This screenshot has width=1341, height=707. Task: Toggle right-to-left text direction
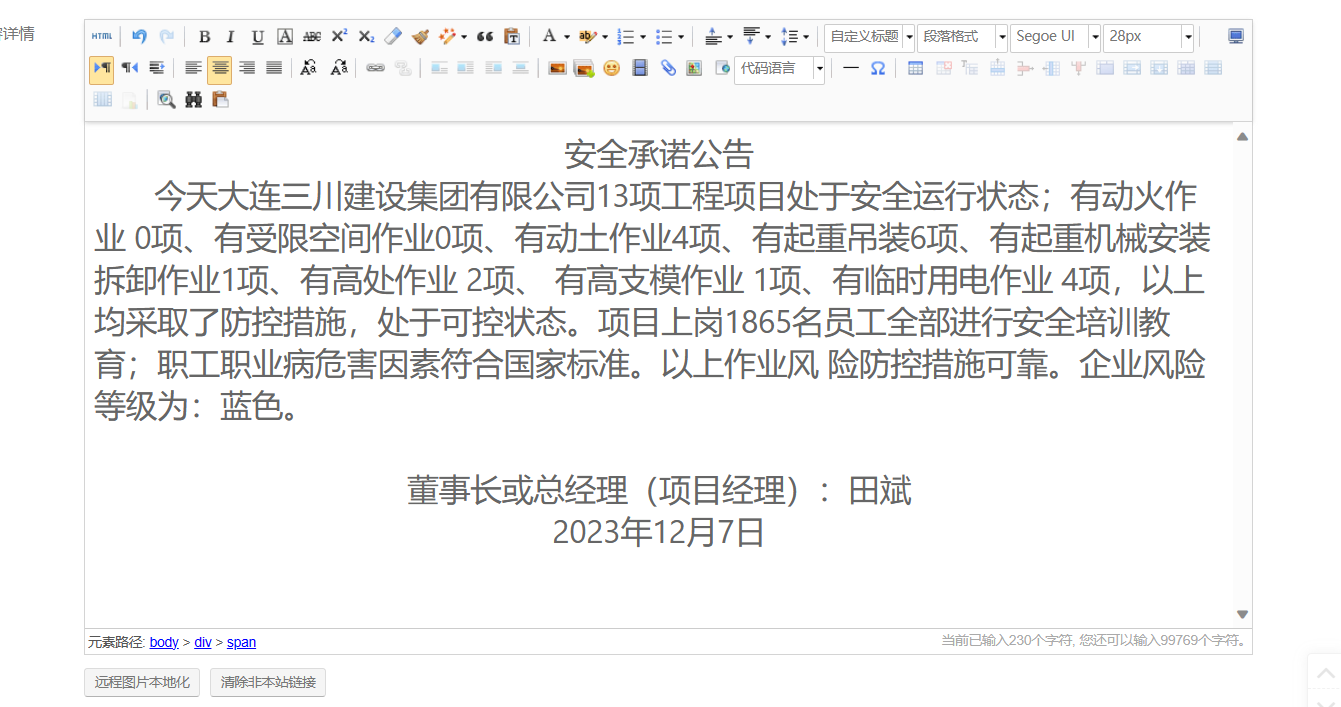coord(130,68)
